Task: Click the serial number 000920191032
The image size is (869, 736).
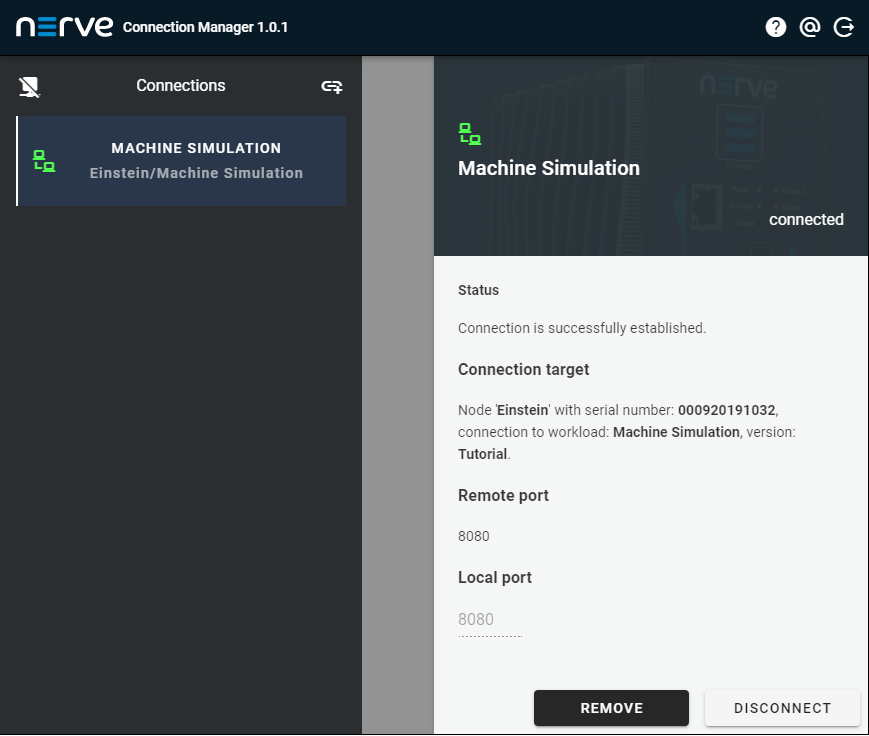Action: tap(726, 411)
